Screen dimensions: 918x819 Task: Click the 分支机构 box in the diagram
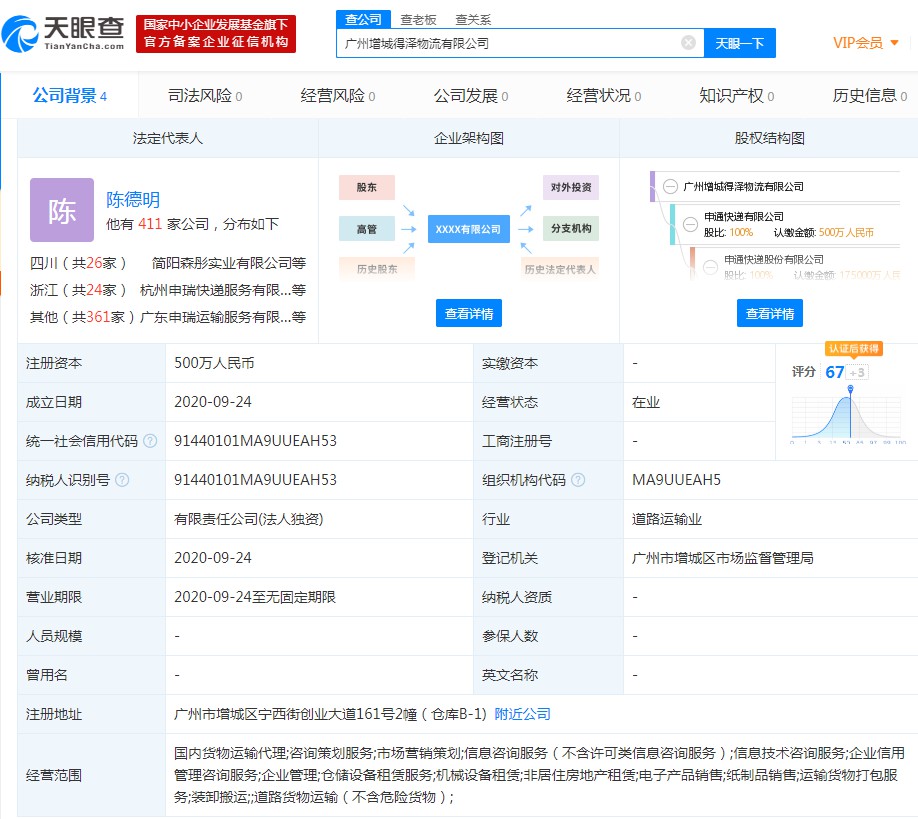click(x=571, y=228)
